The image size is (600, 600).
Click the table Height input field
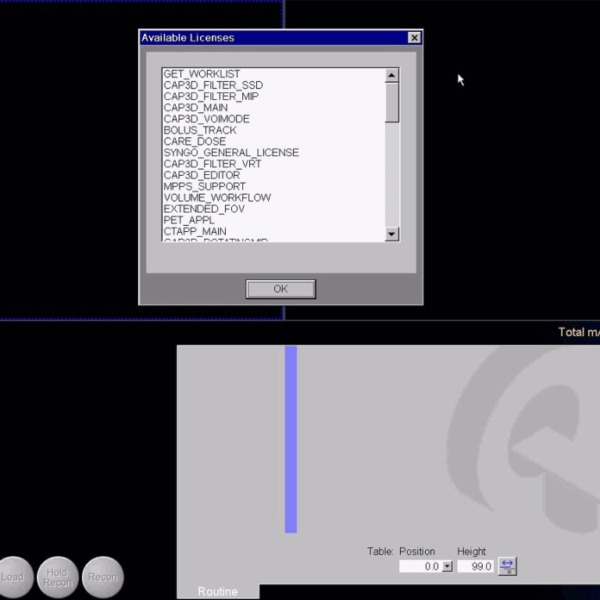coord(476,566)
